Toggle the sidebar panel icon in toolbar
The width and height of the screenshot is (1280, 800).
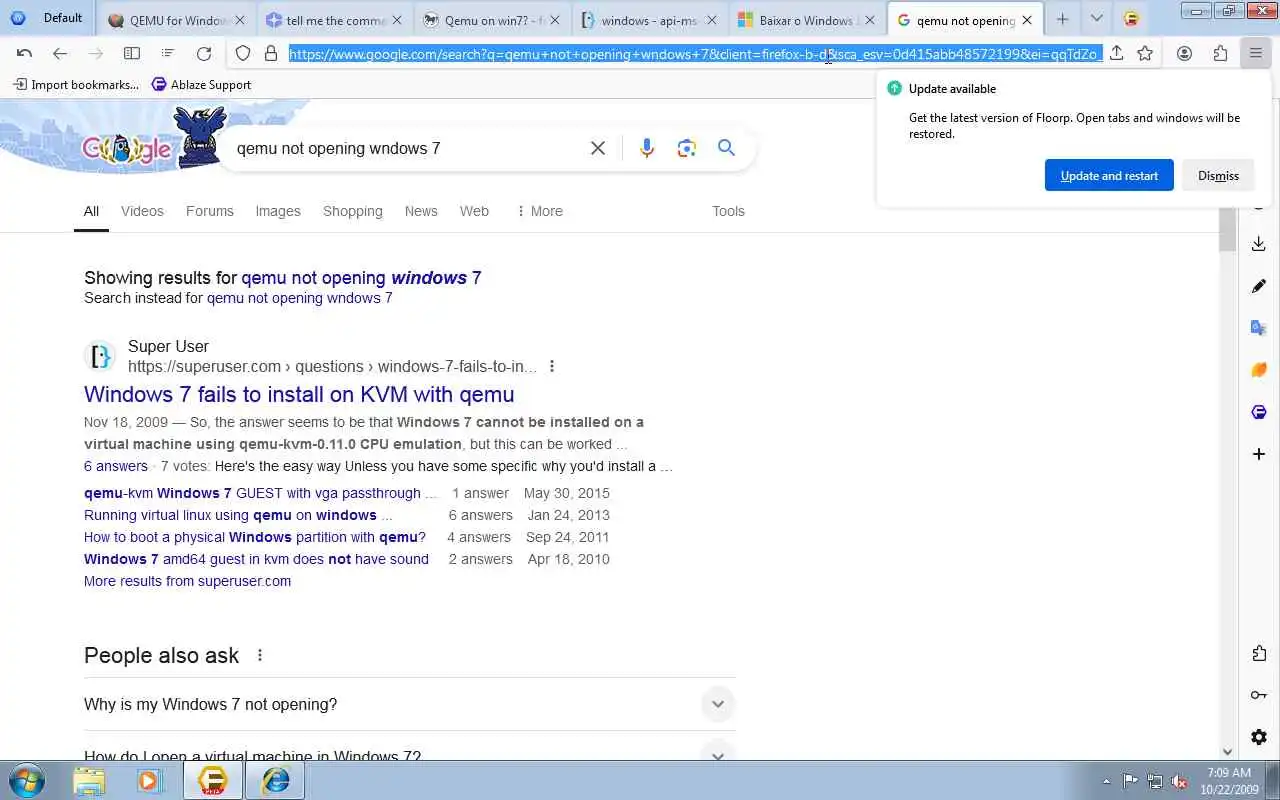(x=132, y=54)
